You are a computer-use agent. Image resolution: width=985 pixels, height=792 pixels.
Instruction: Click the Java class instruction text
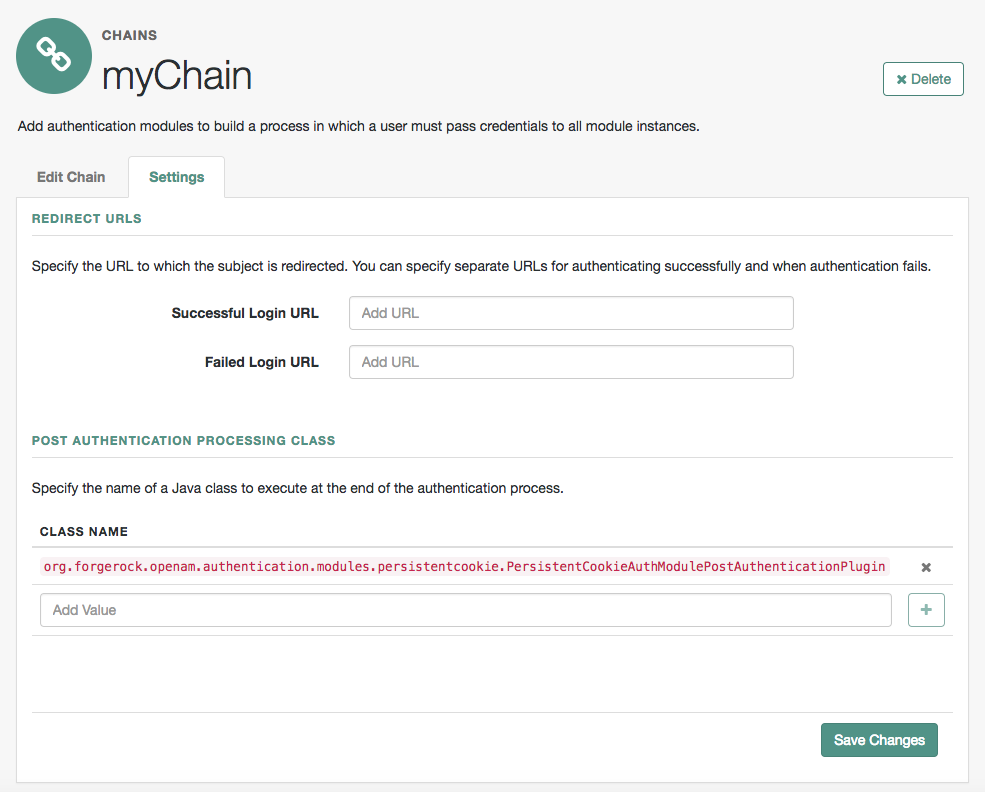pos(298,489)
